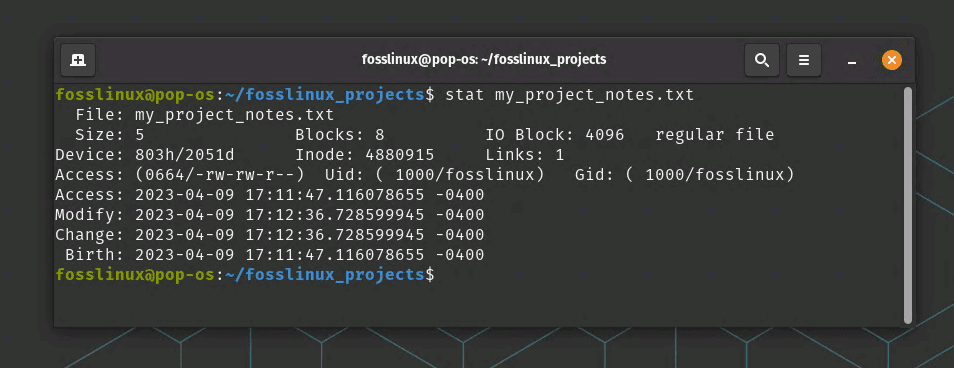Click the Gid: ( 1000/fosslinux) text
This screenshot has height=368, width=954.
coord(684,175)
